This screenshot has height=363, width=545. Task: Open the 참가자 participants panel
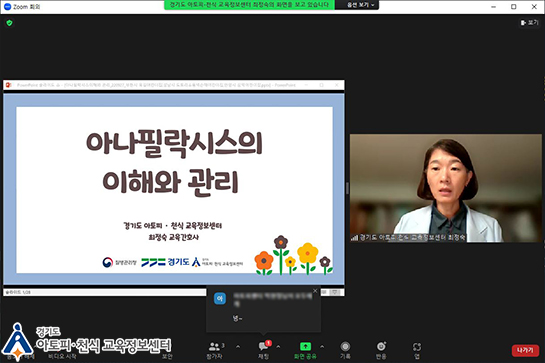(x=214, y=350)
